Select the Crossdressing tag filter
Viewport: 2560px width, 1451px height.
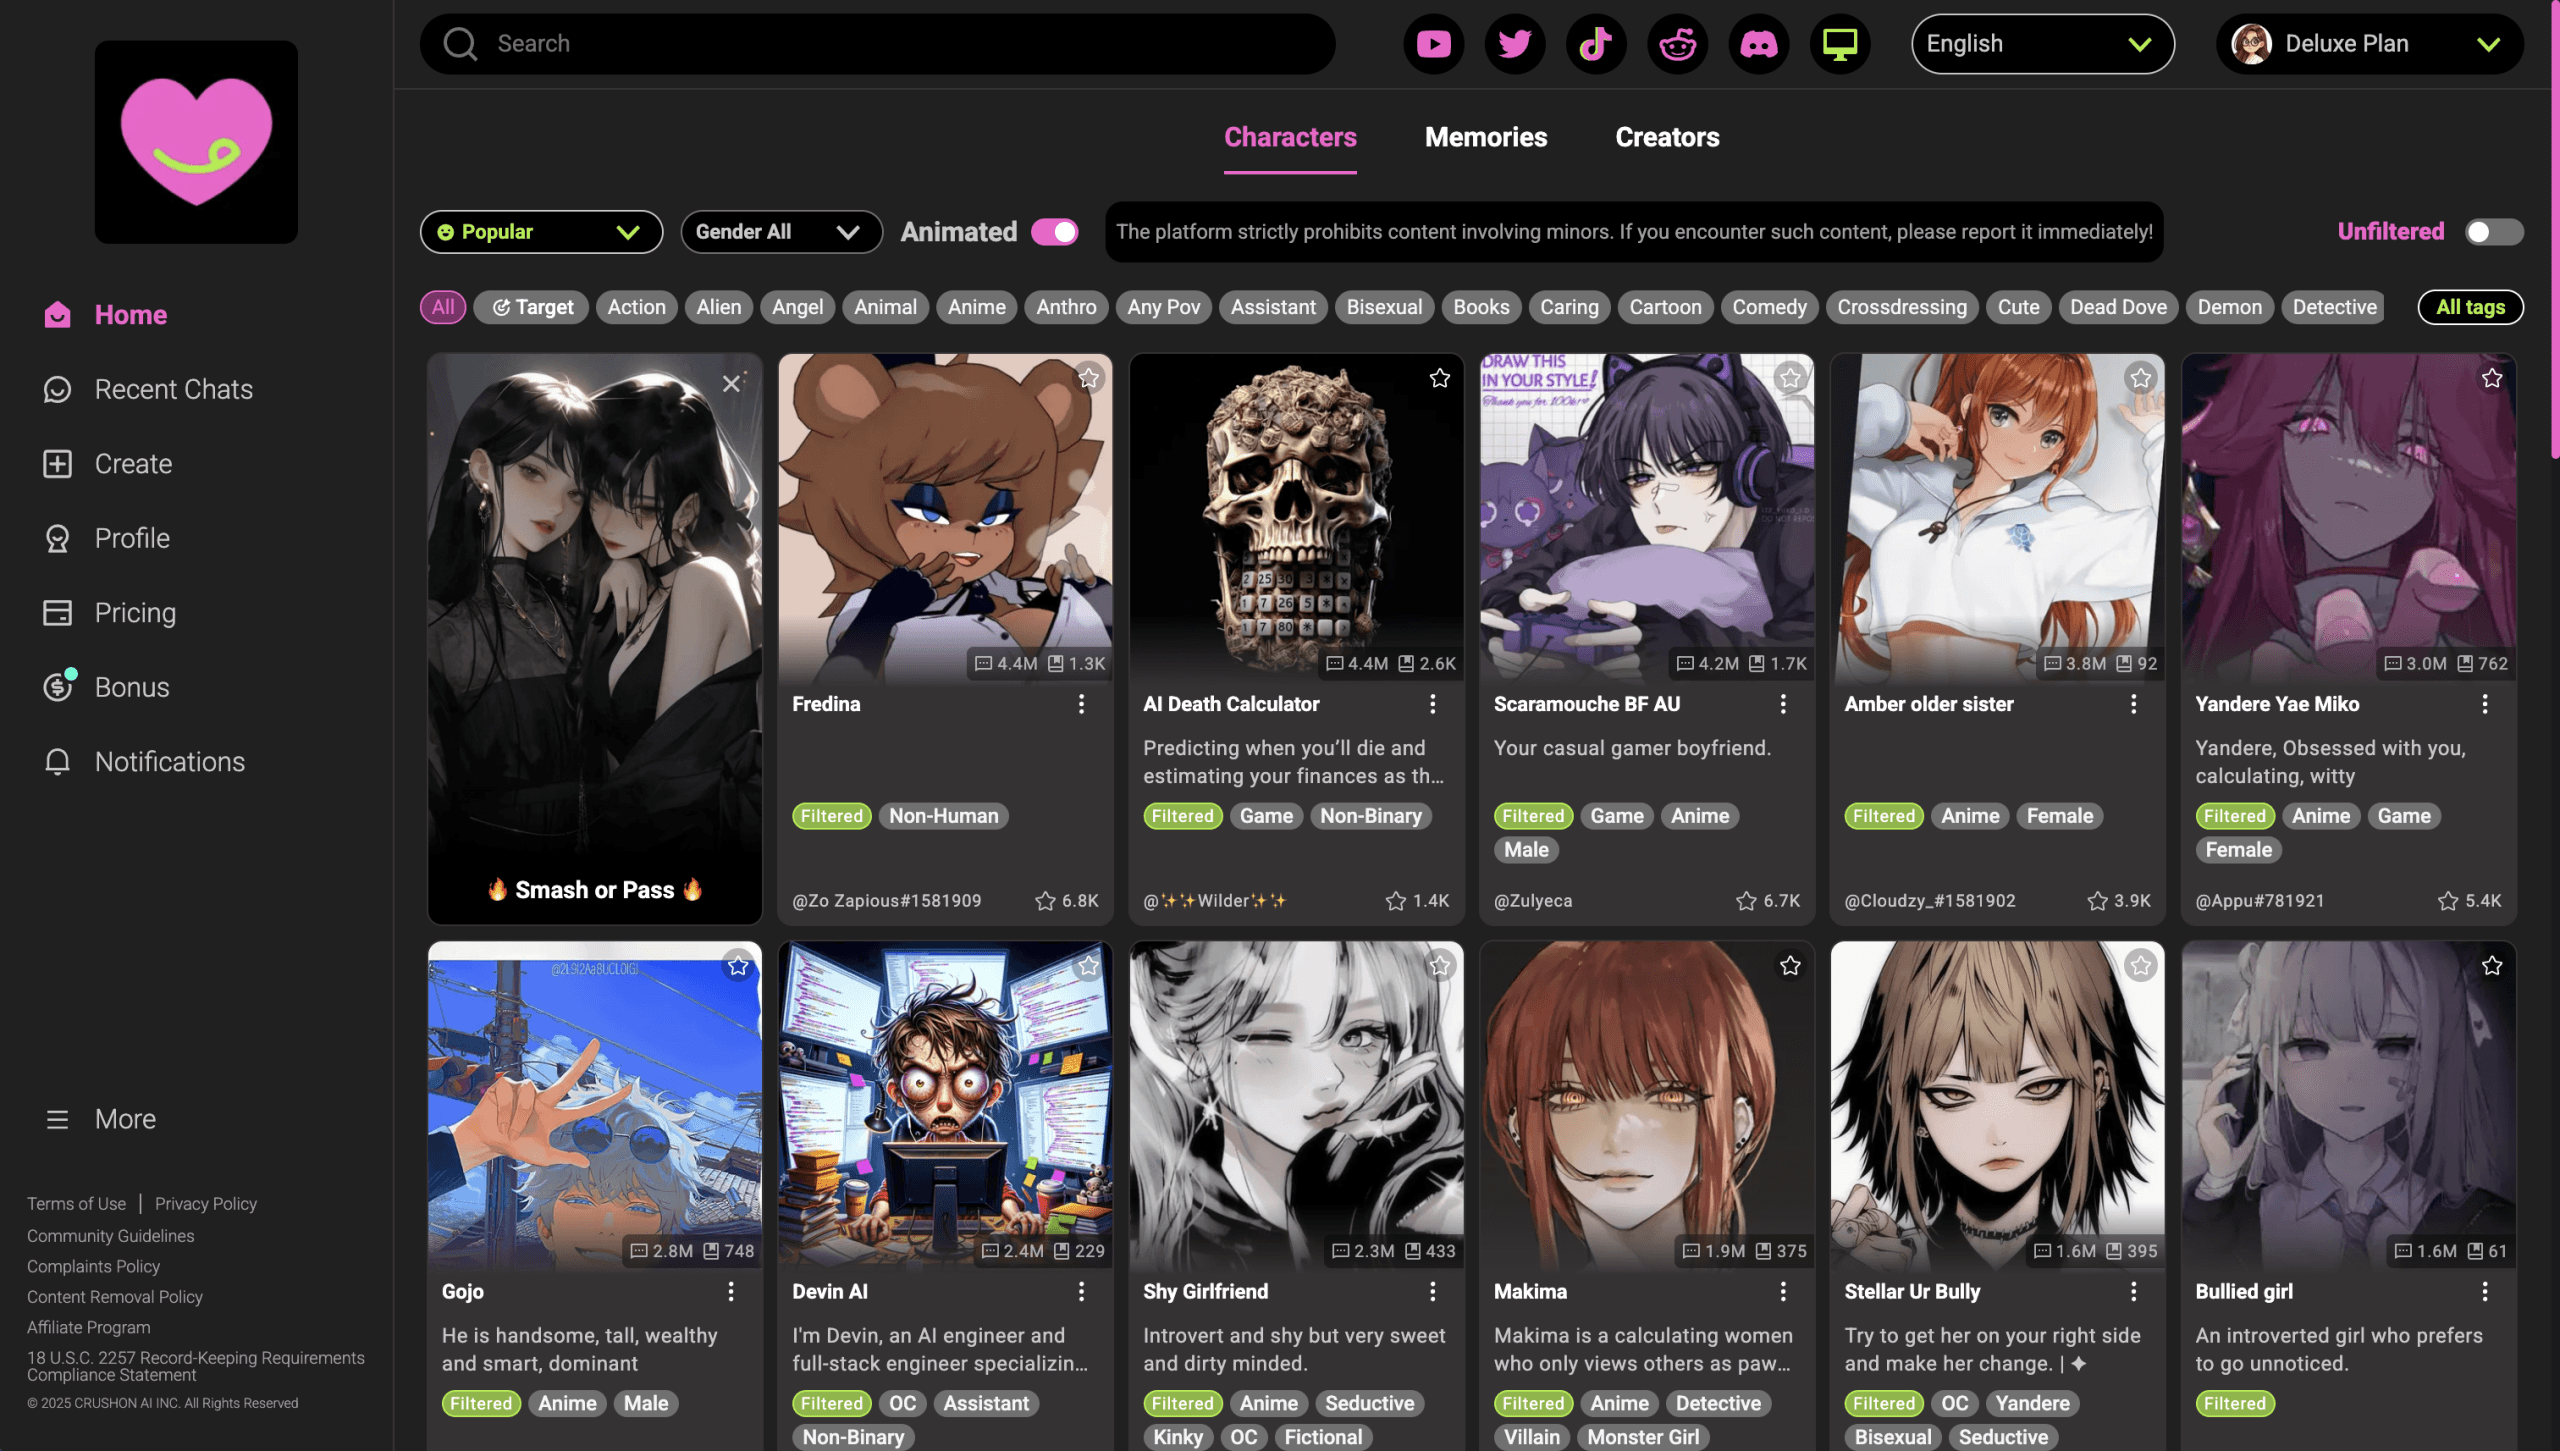coord(1901,307)
